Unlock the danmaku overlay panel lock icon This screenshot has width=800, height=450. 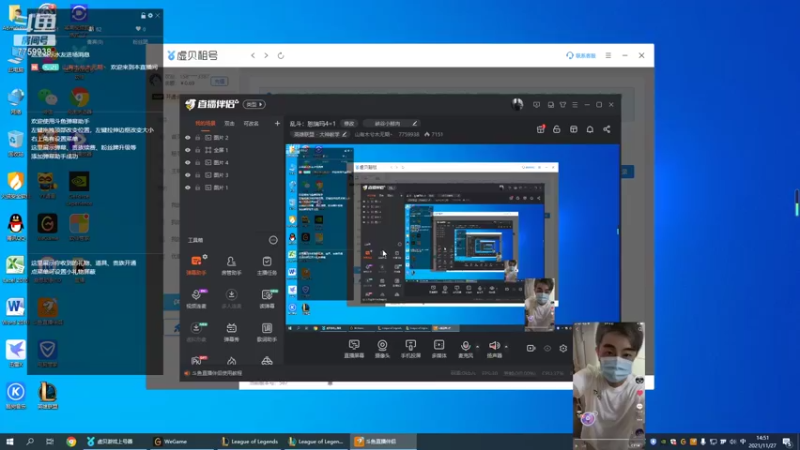143,16
